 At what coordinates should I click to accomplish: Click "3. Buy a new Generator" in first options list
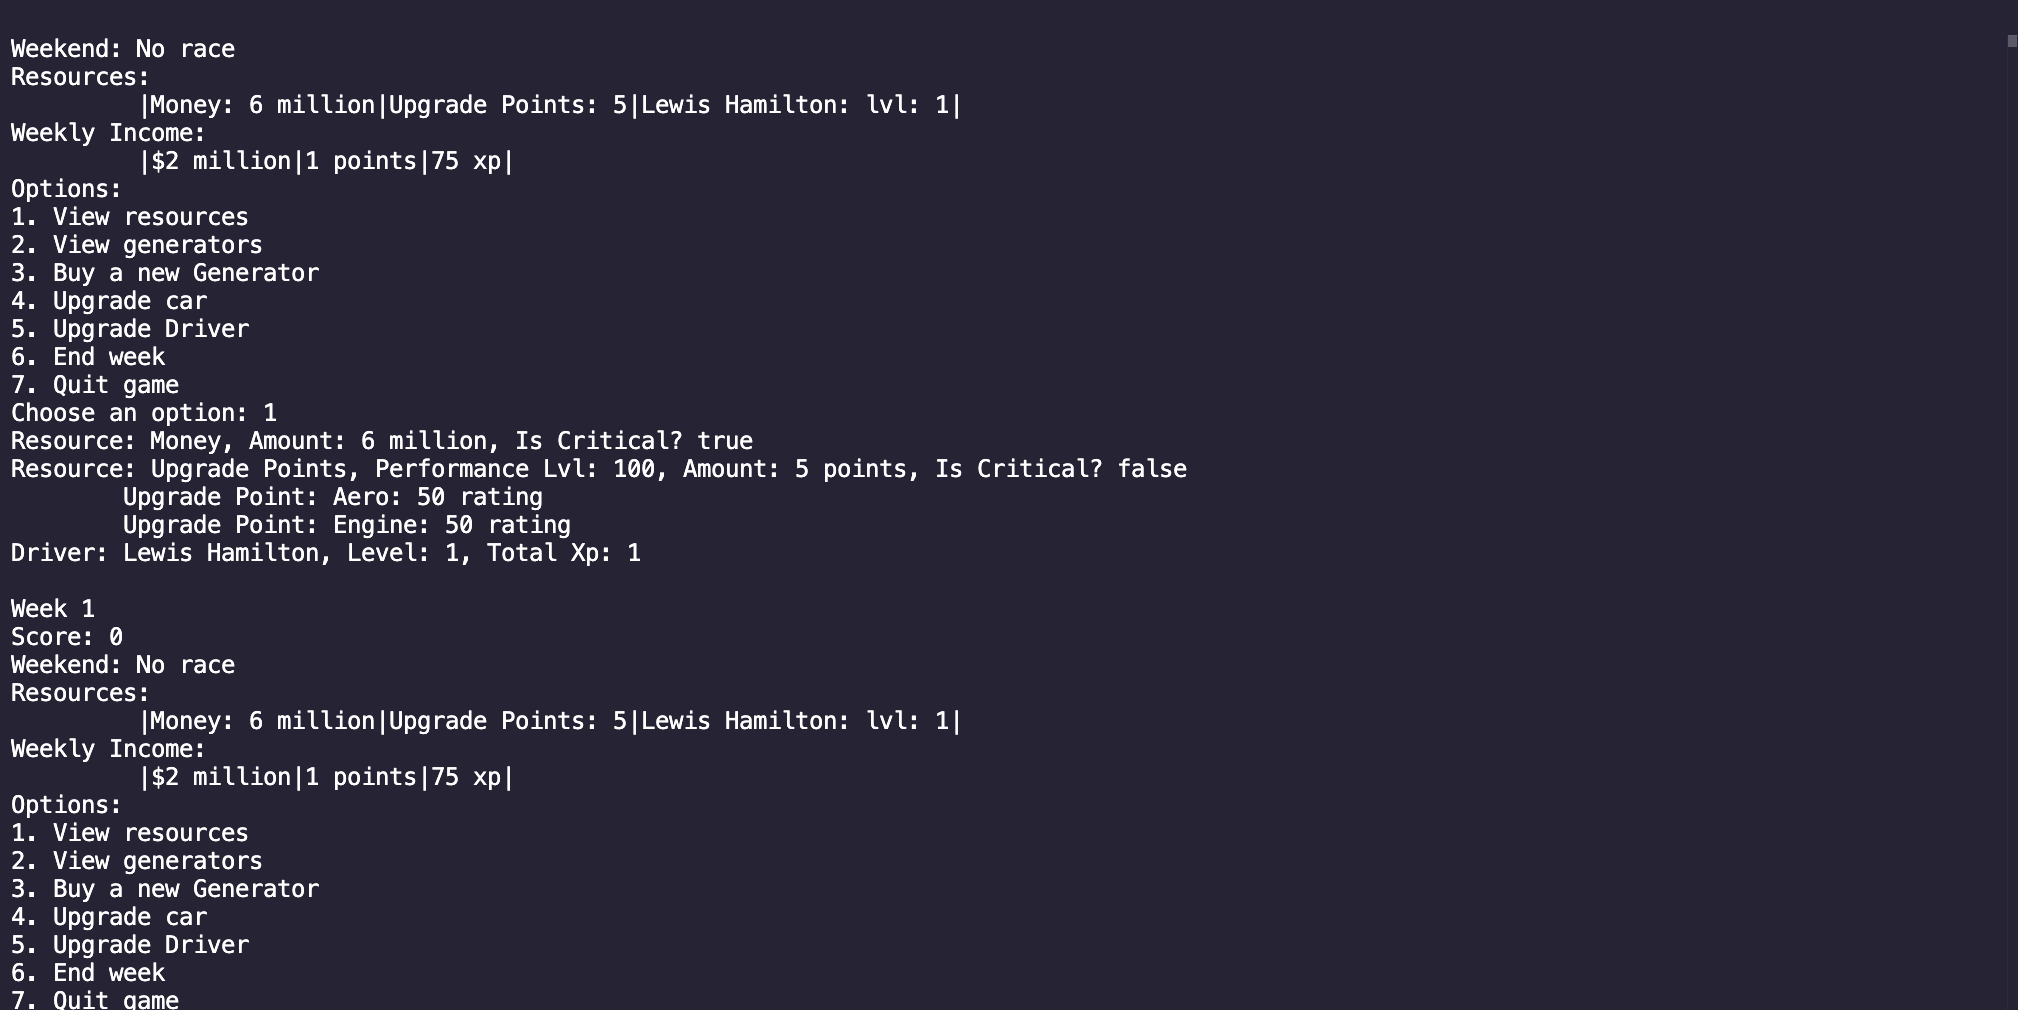(x=164, y=273)
